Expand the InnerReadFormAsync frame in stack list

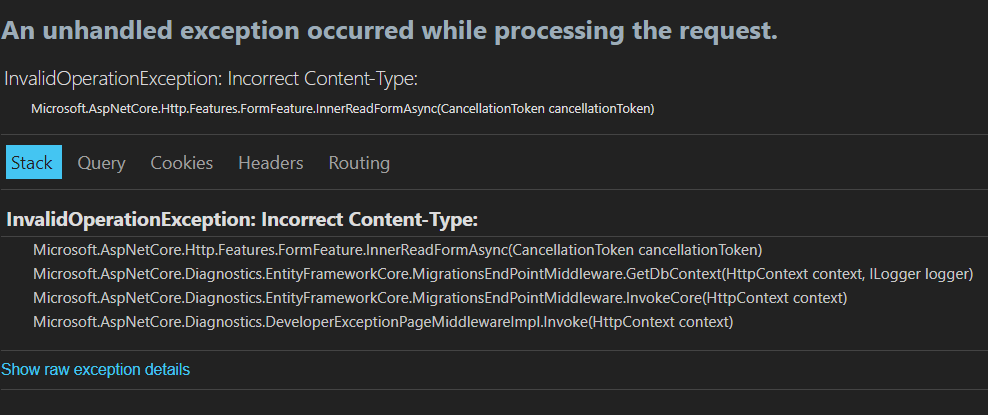click(x=398, y=250)
